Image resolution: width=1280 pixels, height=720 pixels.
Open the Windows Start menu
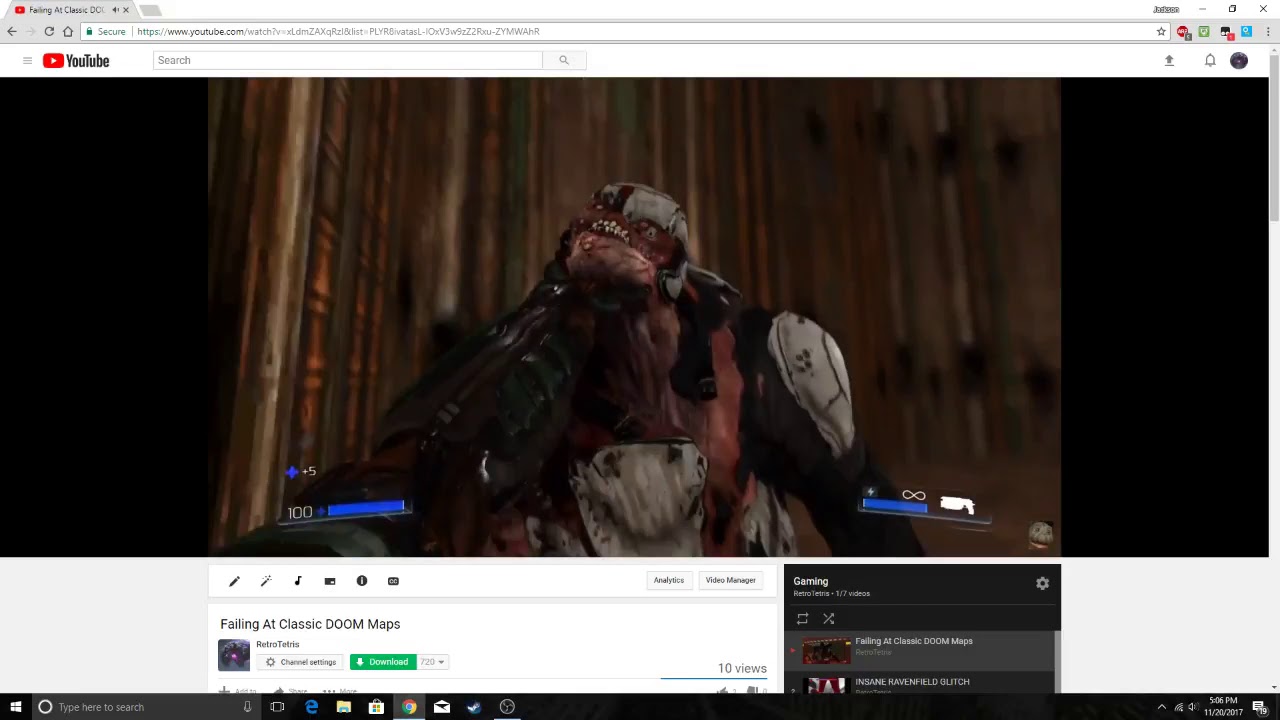[15, 707]
